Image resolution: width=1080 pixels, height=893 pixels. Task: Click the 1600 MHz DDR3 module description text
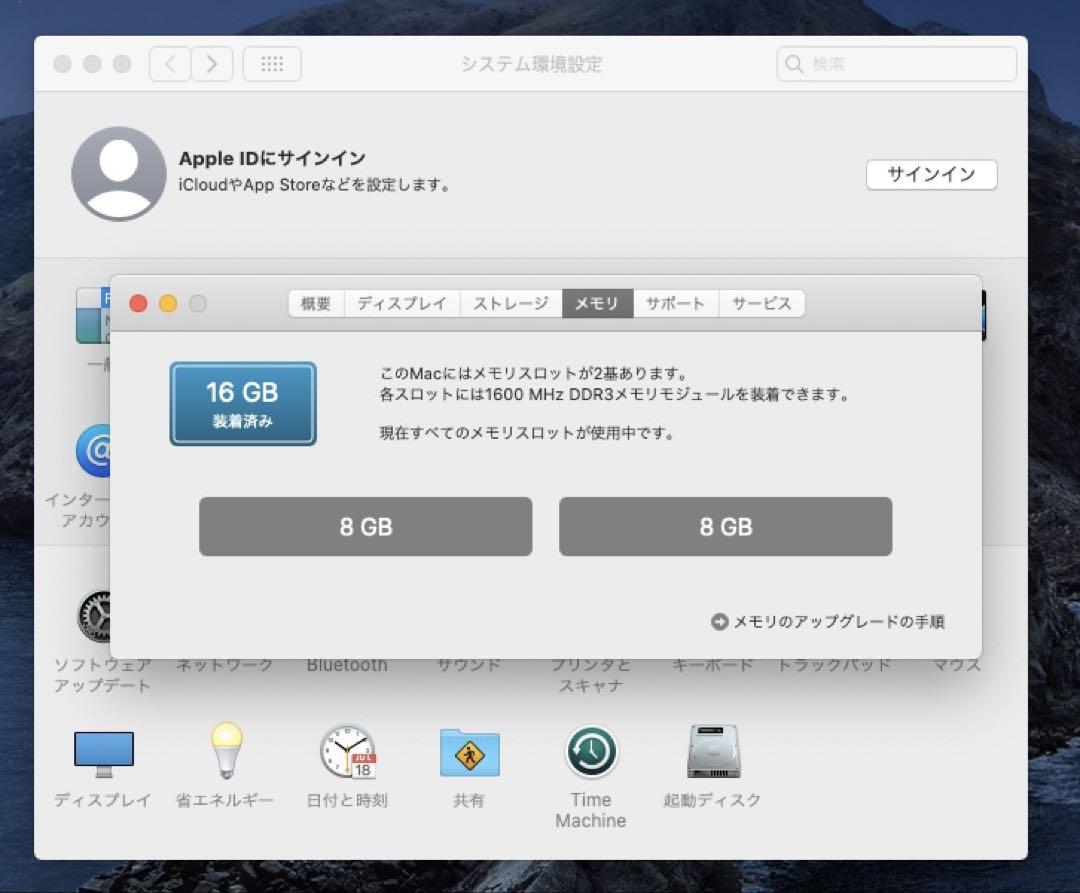[x=614, y=395]
